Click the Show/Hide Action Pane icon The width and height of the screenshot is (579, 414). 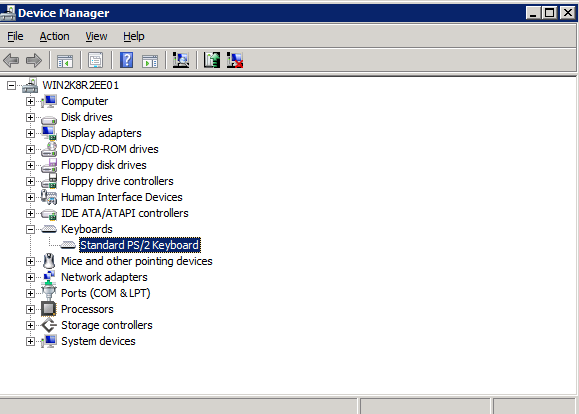pos(150,61)
